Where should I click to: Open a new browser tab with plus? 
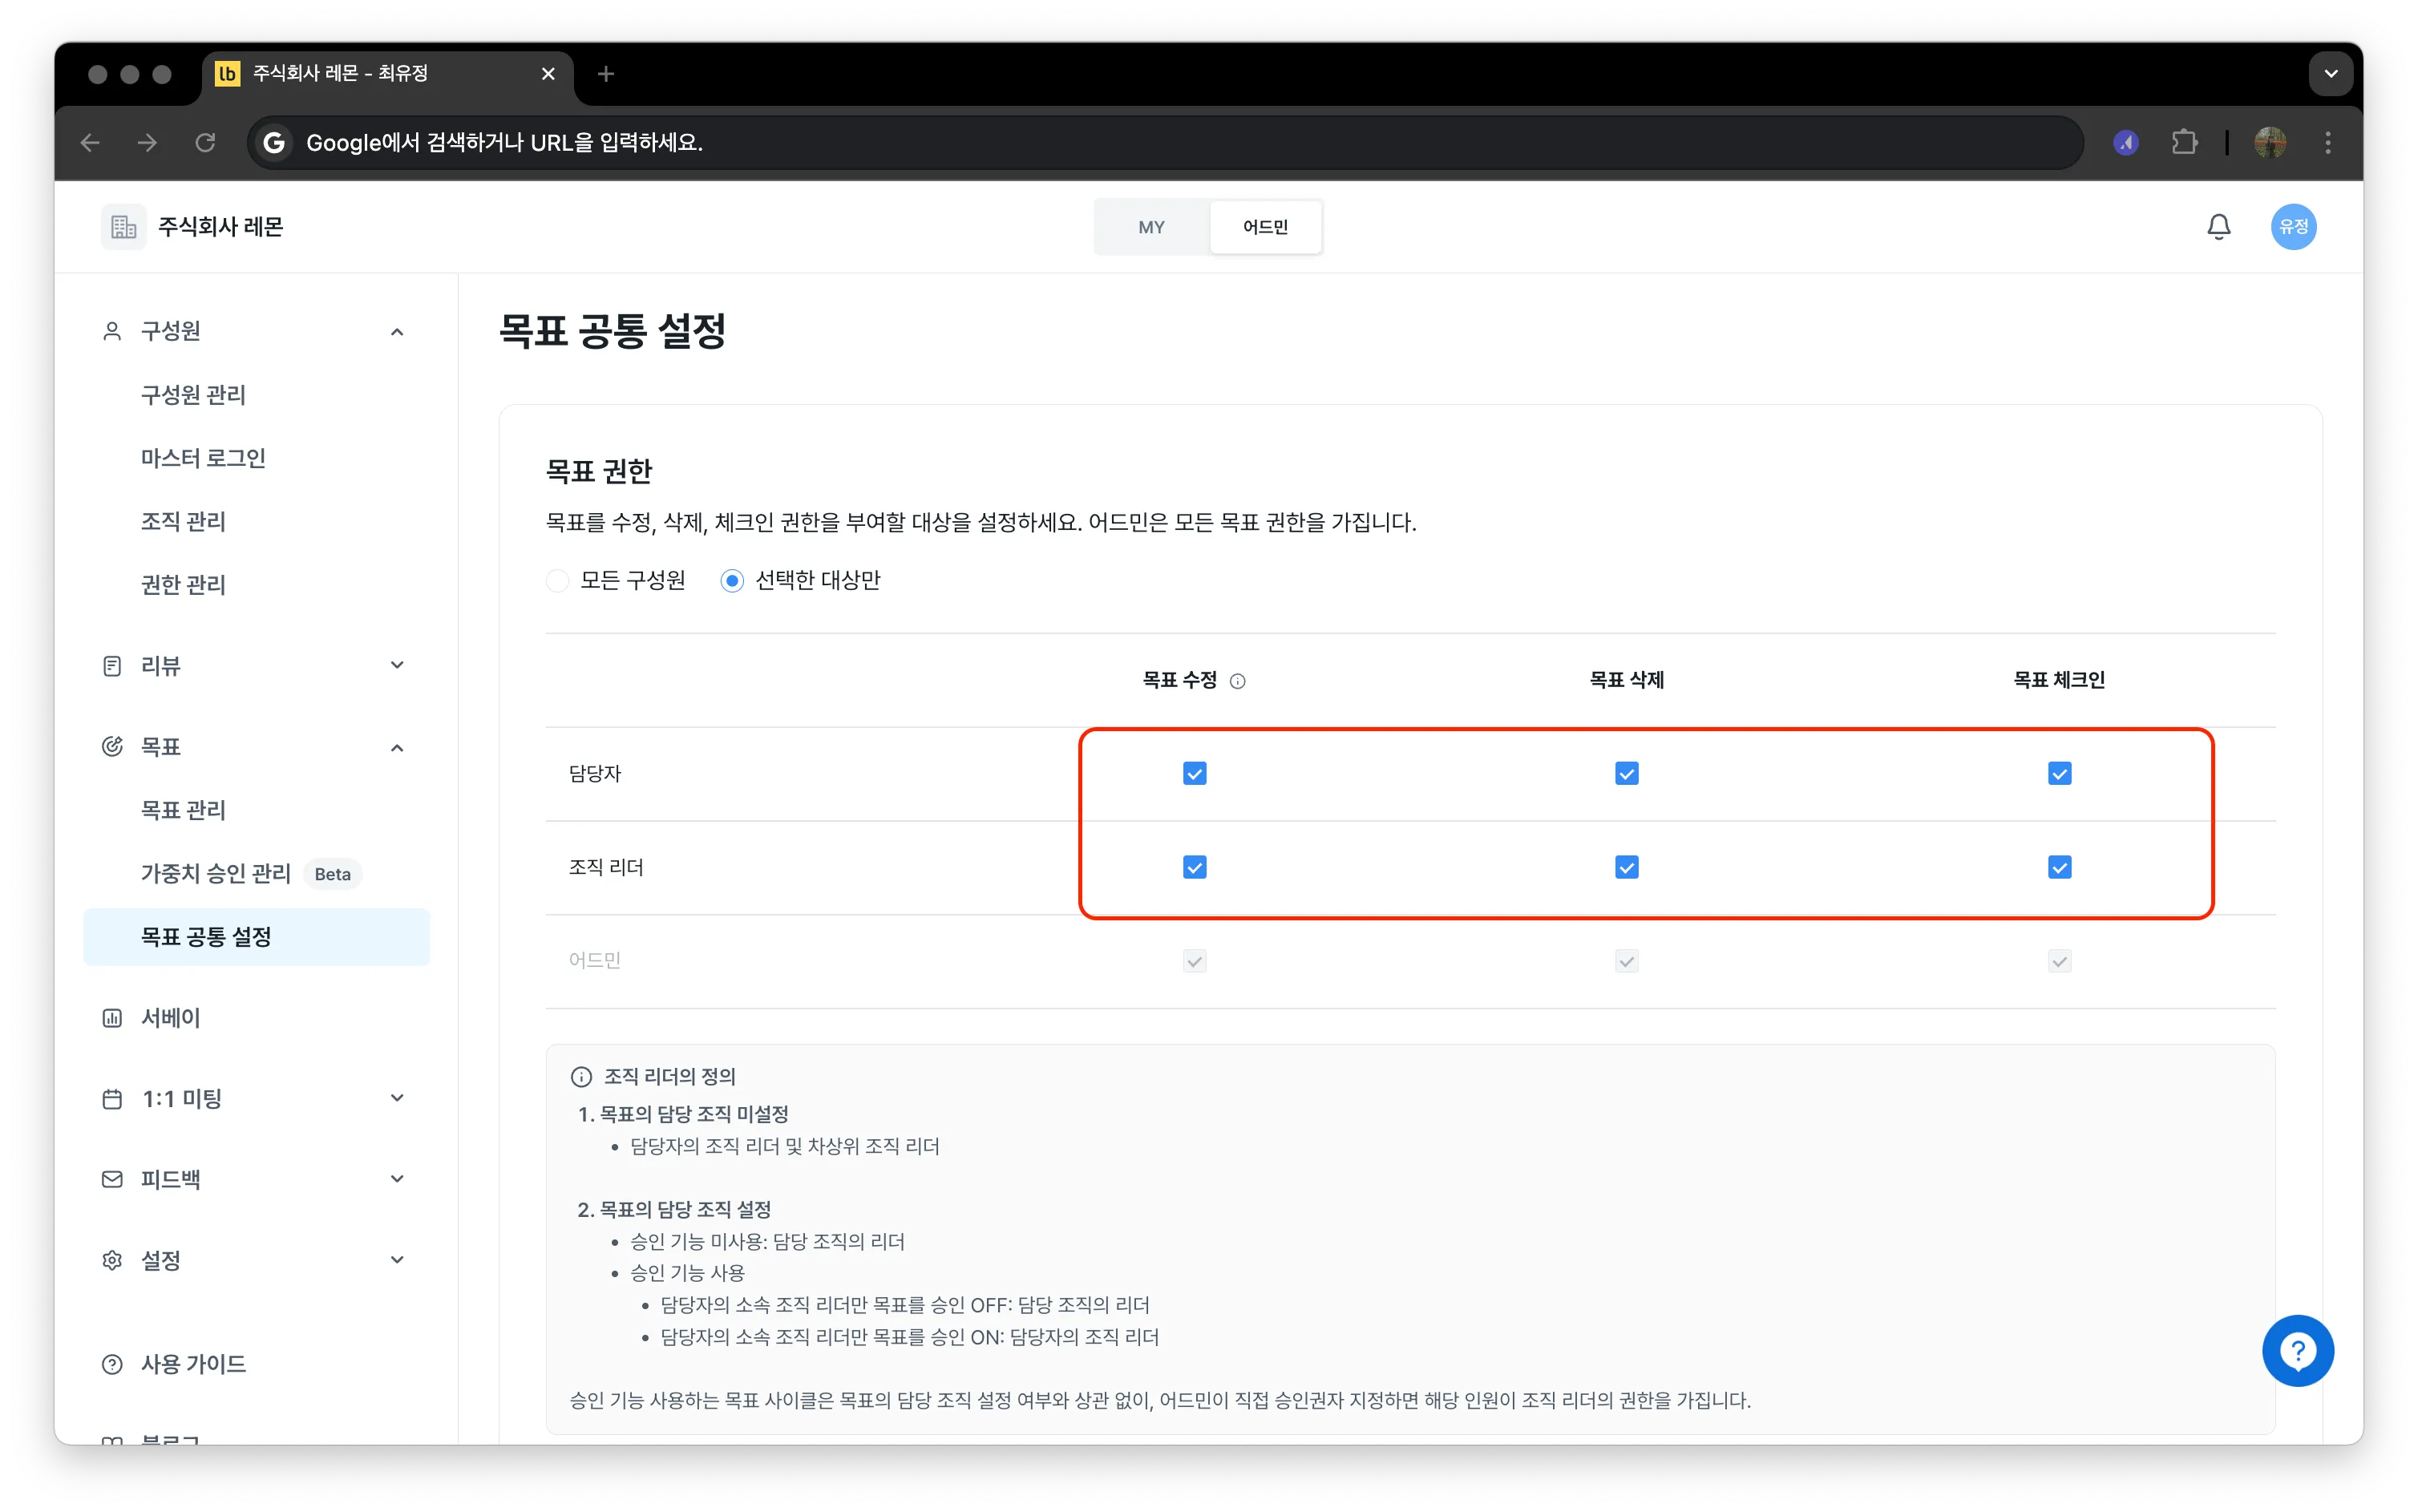point(606,73)
